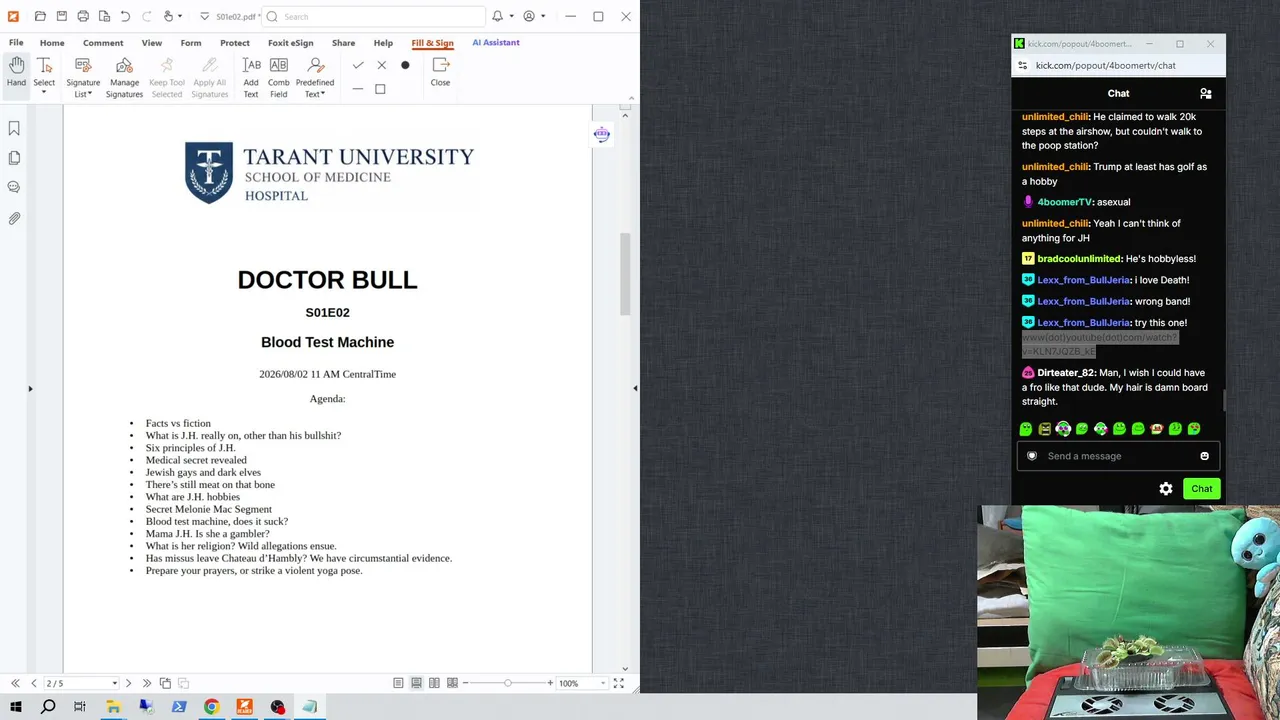Click the Search box in Foxit
1280x720 pixels.
coord(375,16)
